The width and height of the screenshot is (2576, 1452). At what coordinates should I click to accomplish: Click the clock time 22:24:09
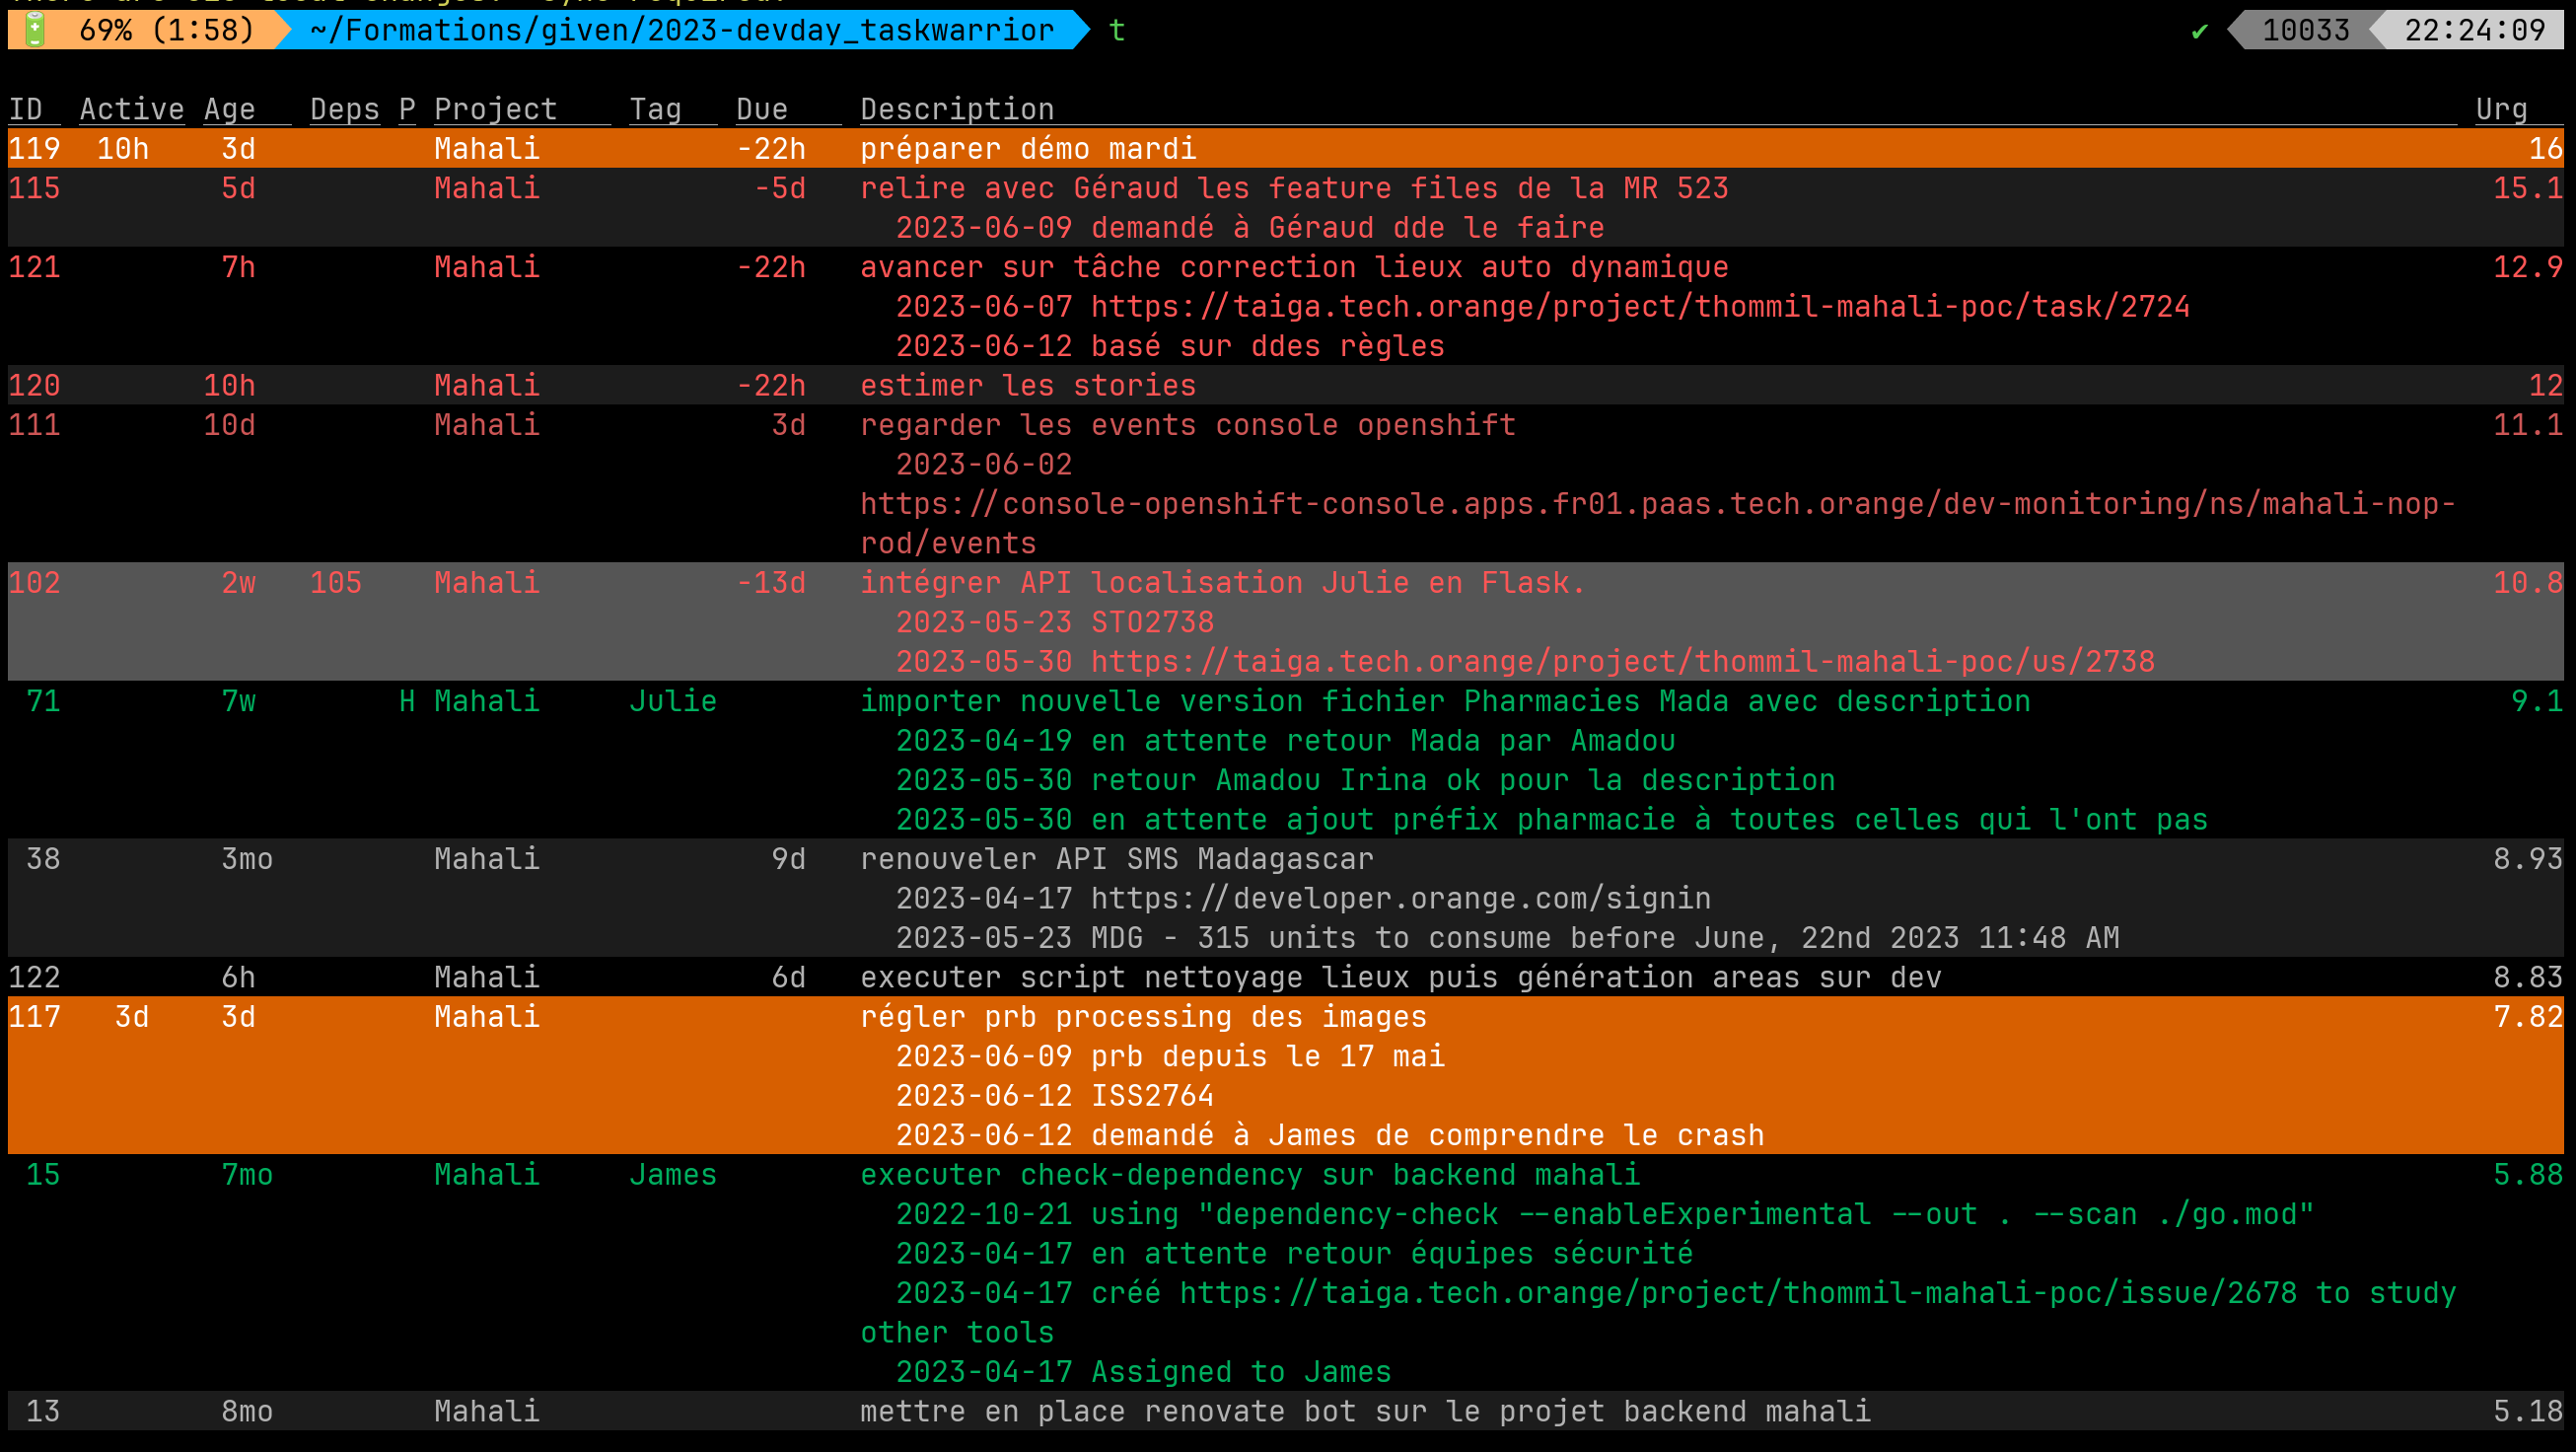coord(2474,30)
